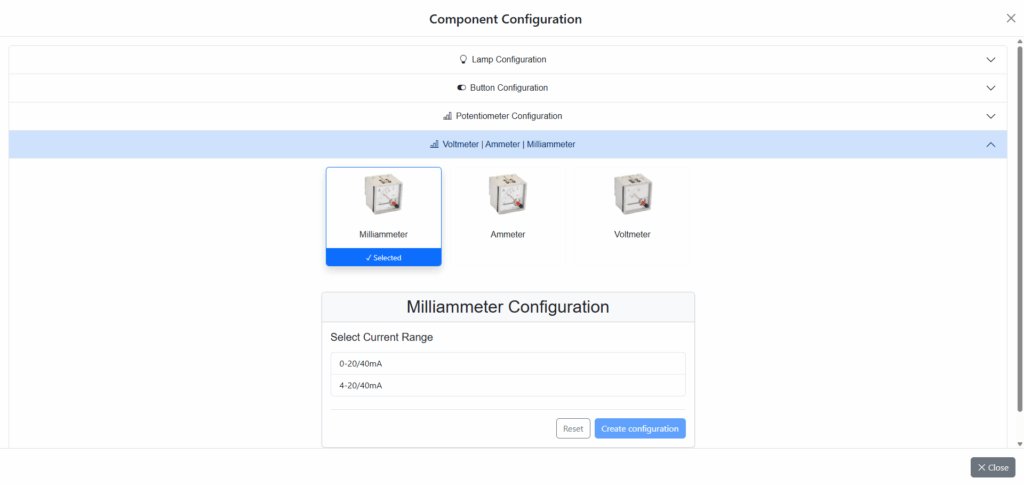Select the 0-20/40mA current range

(507, 363)
